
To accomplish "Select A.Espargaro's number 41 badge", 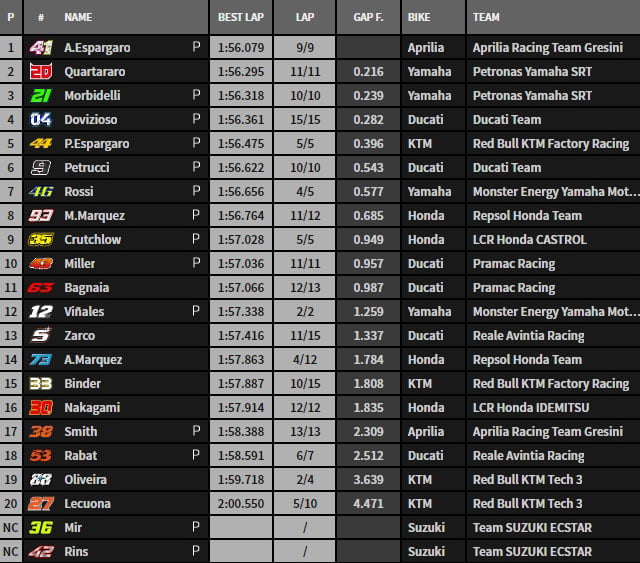I will [41, 48].
